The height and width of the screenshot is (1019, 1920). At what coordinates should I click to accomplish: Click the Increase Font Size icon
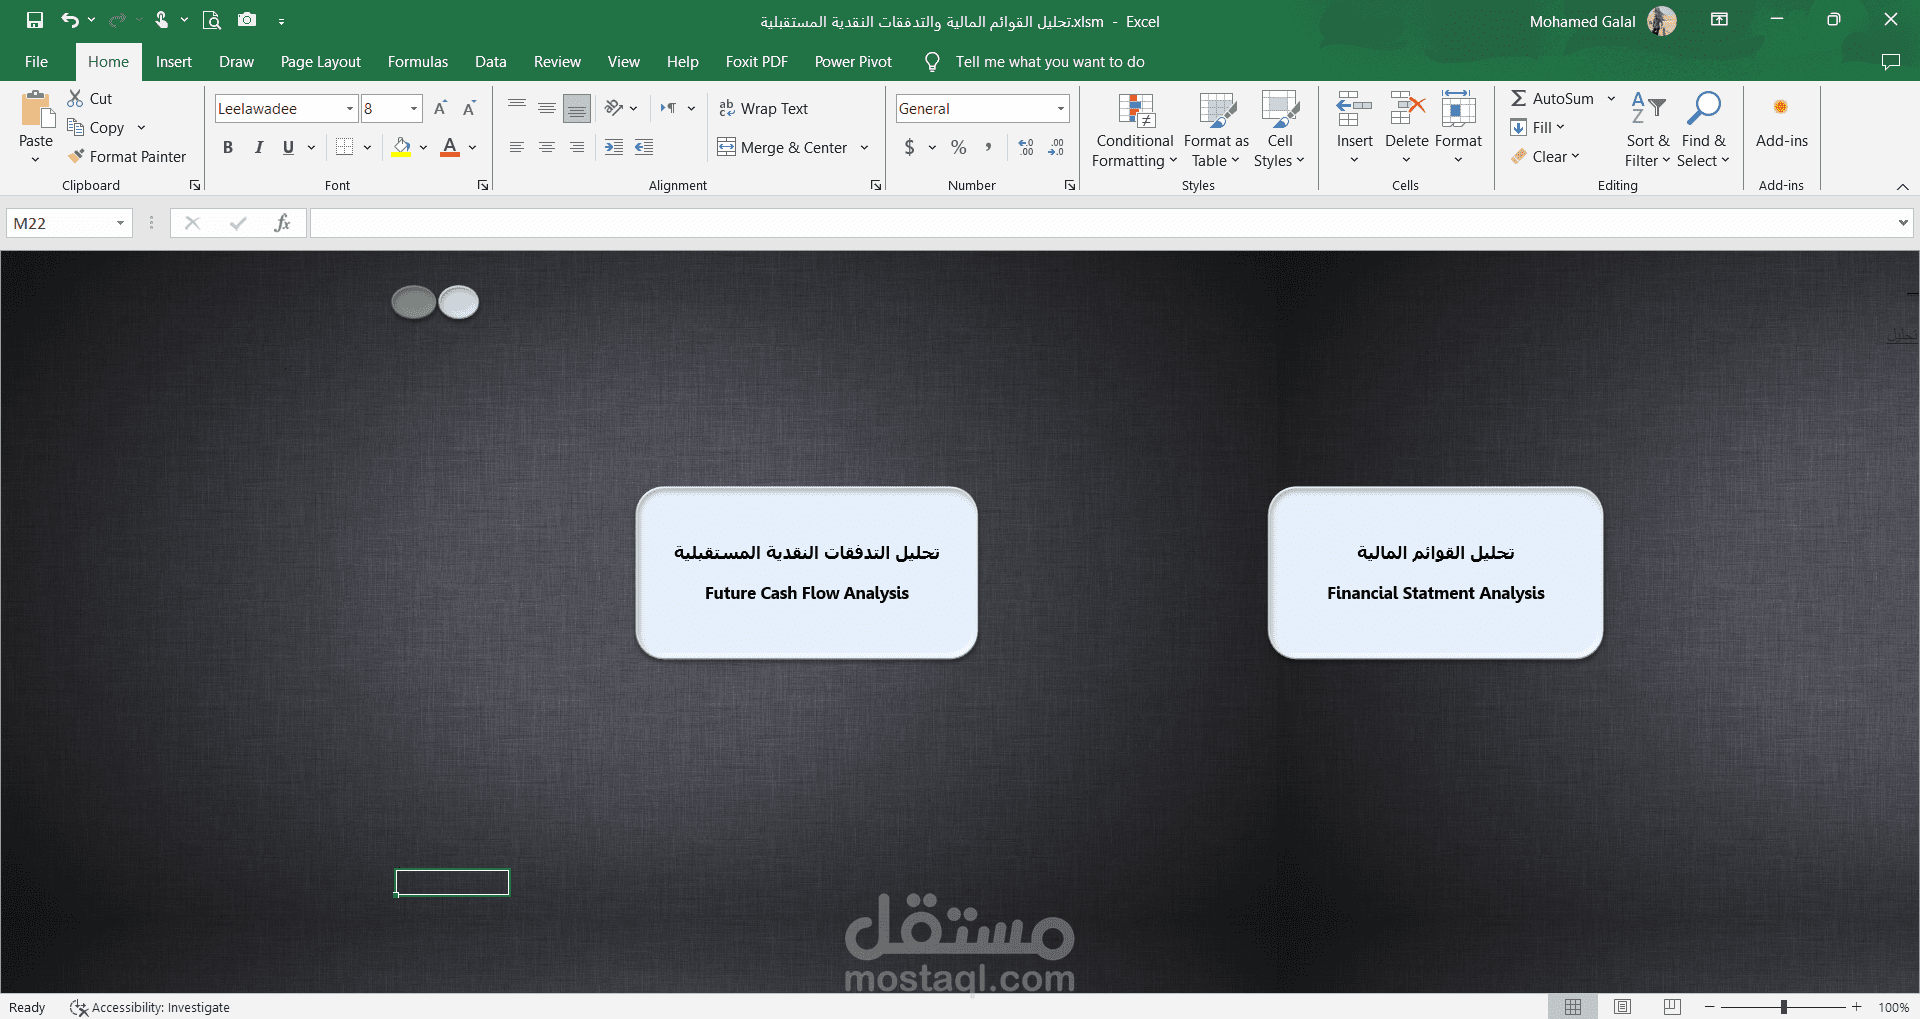pos(440,108)
